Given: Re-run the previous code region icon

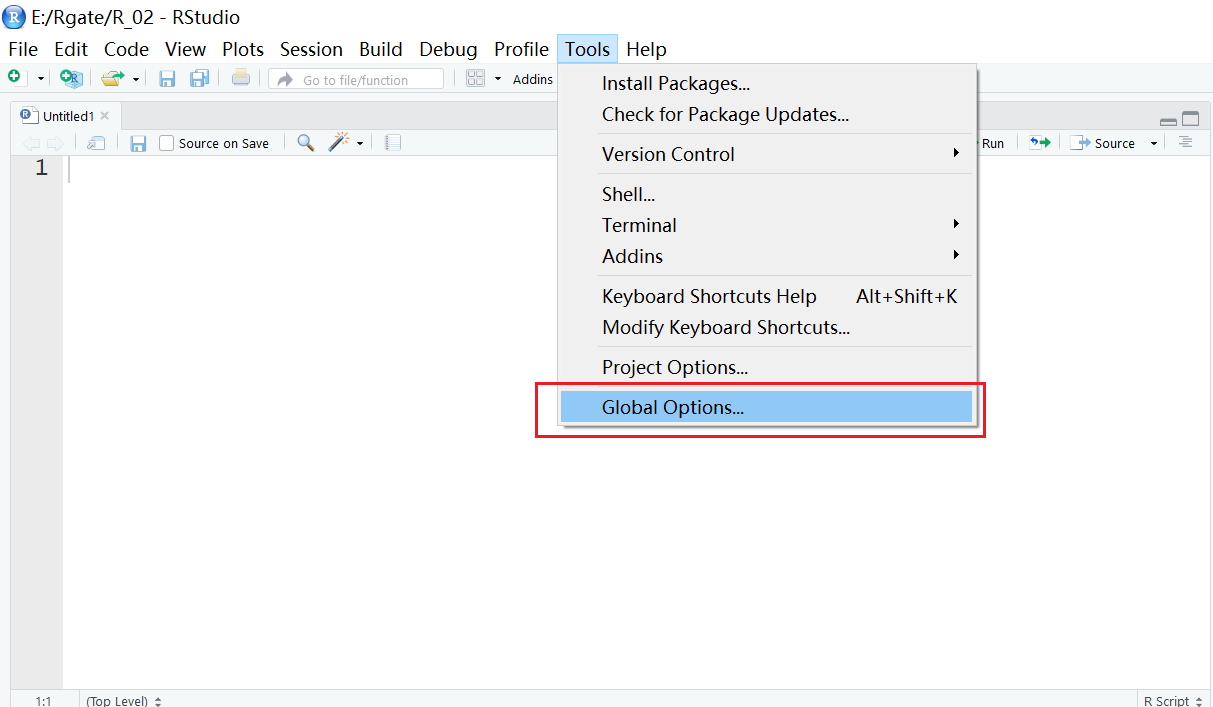Looking at the screenshot, I should [1040, 143].
